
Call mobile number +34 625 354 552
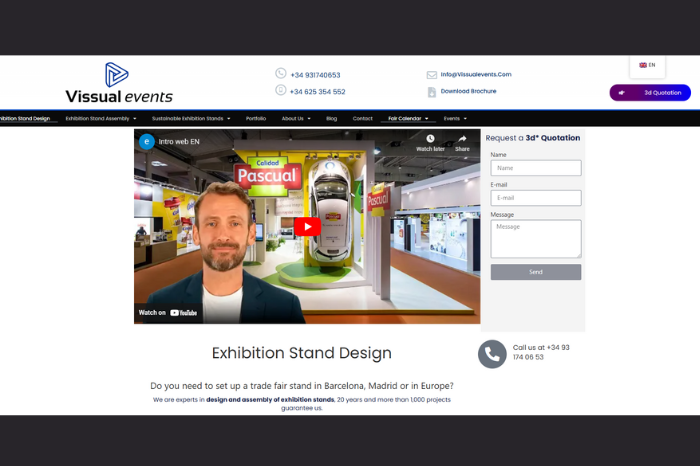point(317,92)
